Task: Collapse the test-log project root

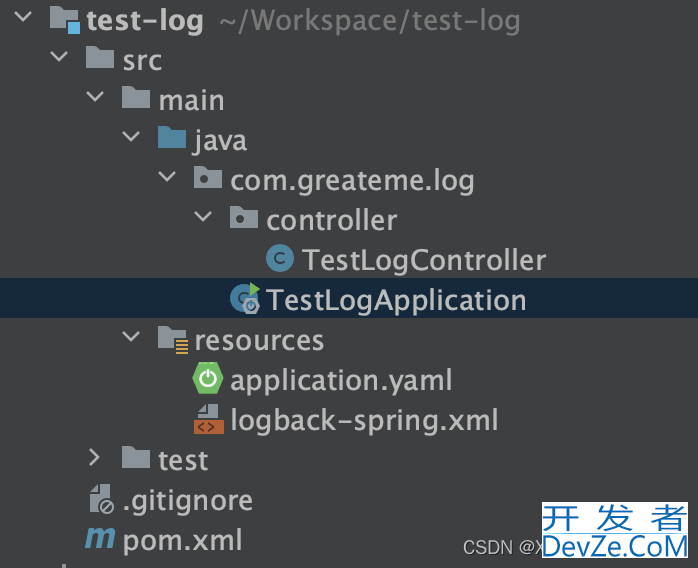Action: [23, 17]
